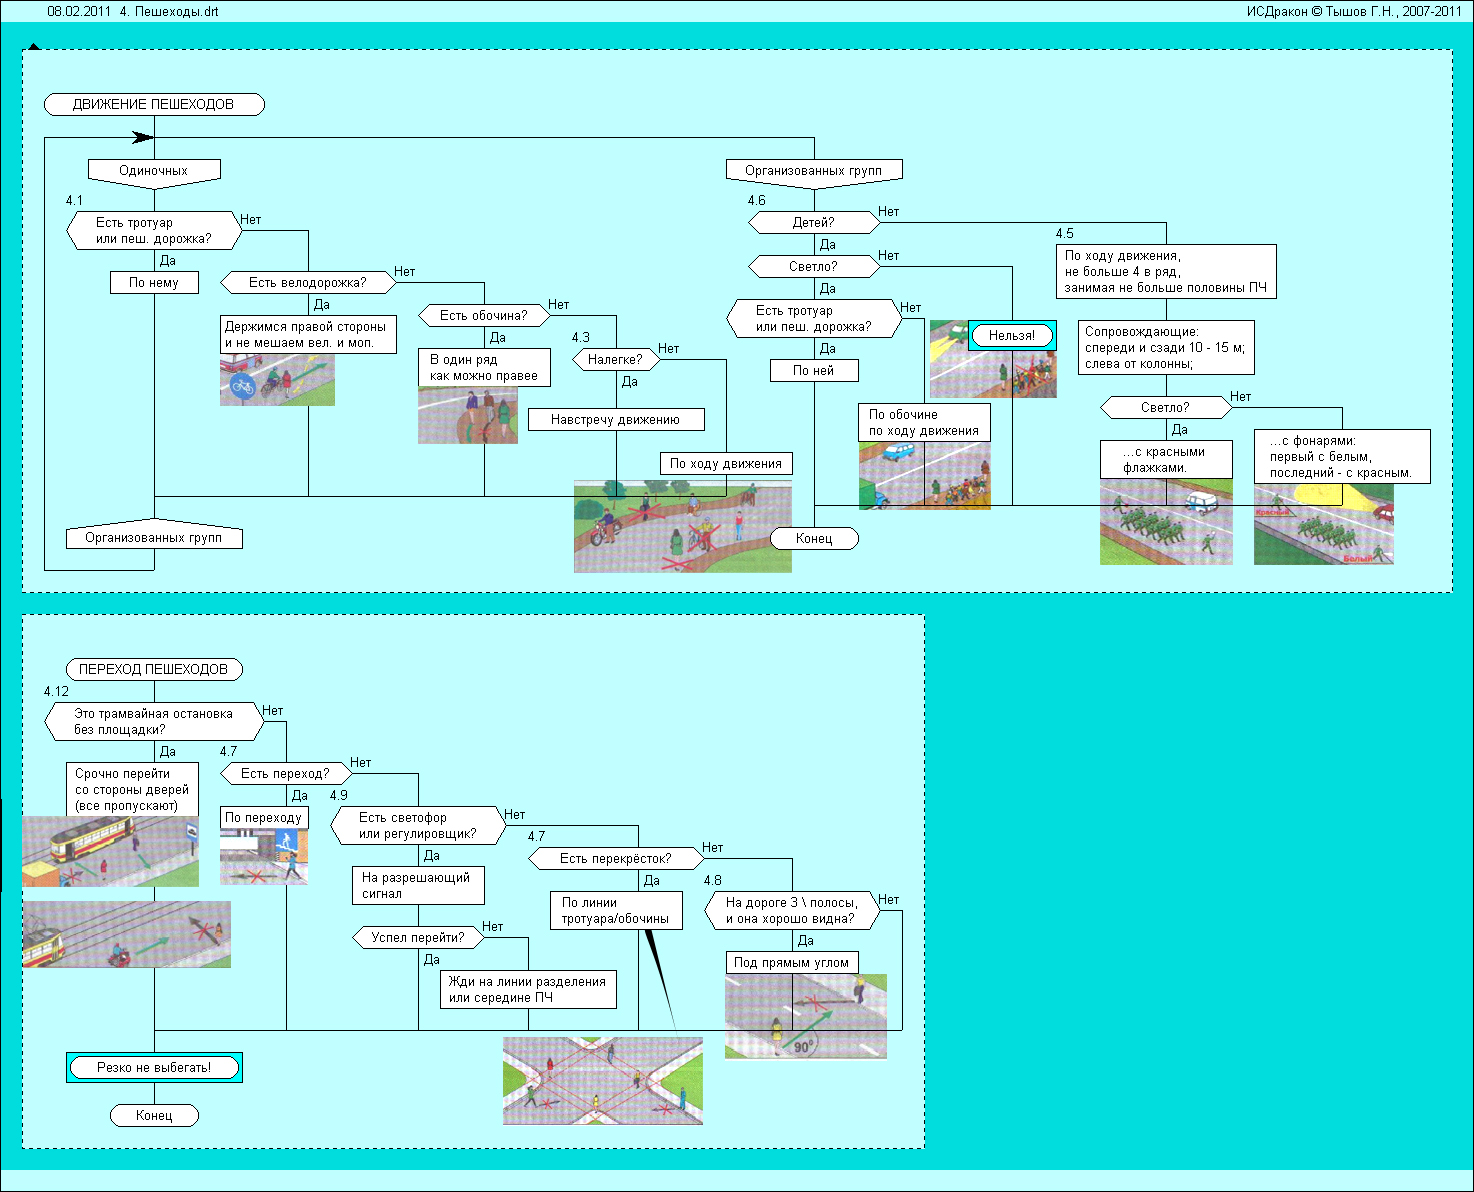This screenshot has height=1192, width=1474.
Task: Select the 'Навстречу движению' action block
Action: click(615, 420)
